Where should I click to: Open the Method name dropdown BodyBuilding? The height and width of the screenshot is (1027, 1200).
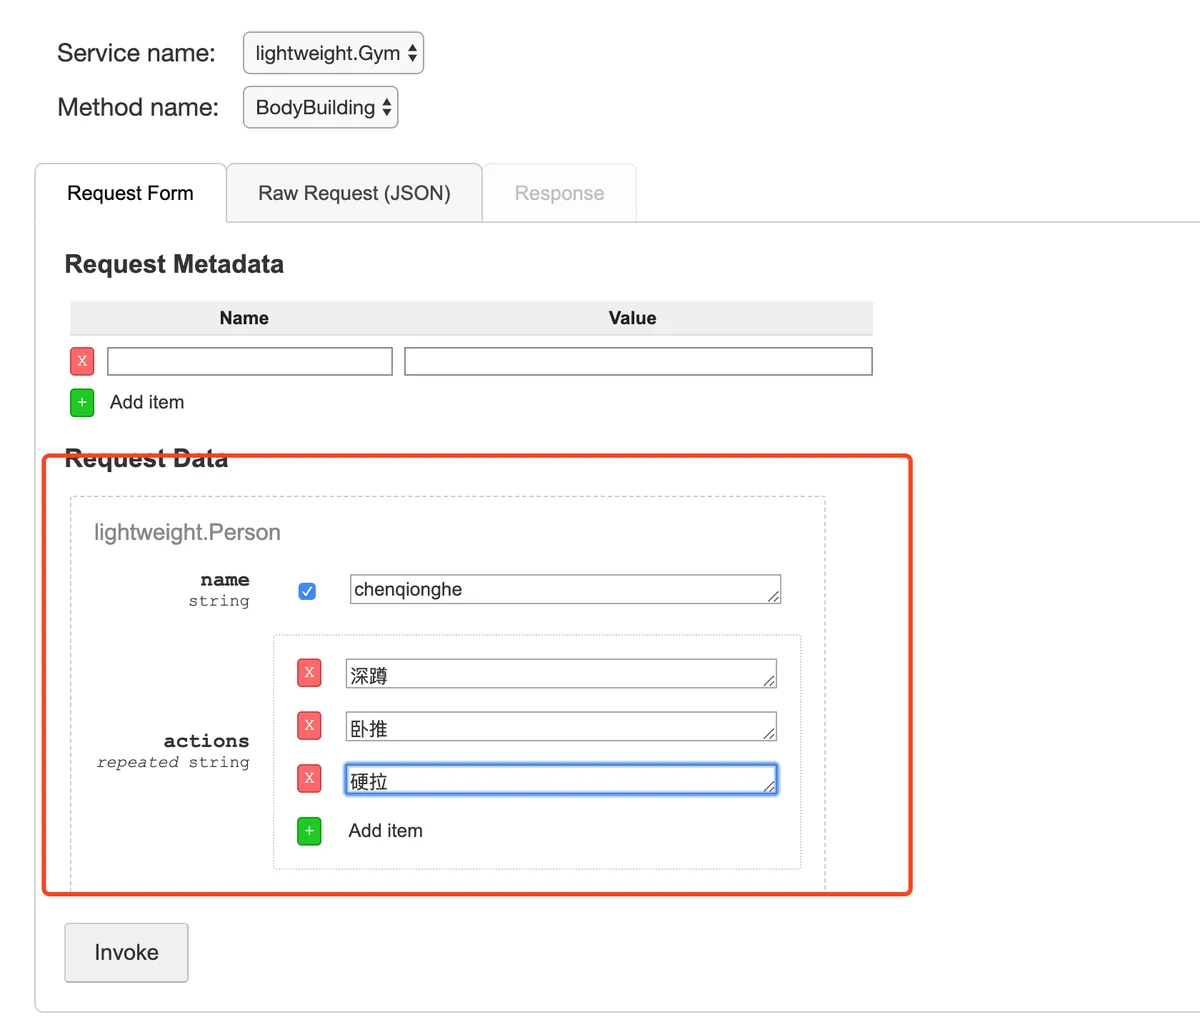[x=320, y=107]
